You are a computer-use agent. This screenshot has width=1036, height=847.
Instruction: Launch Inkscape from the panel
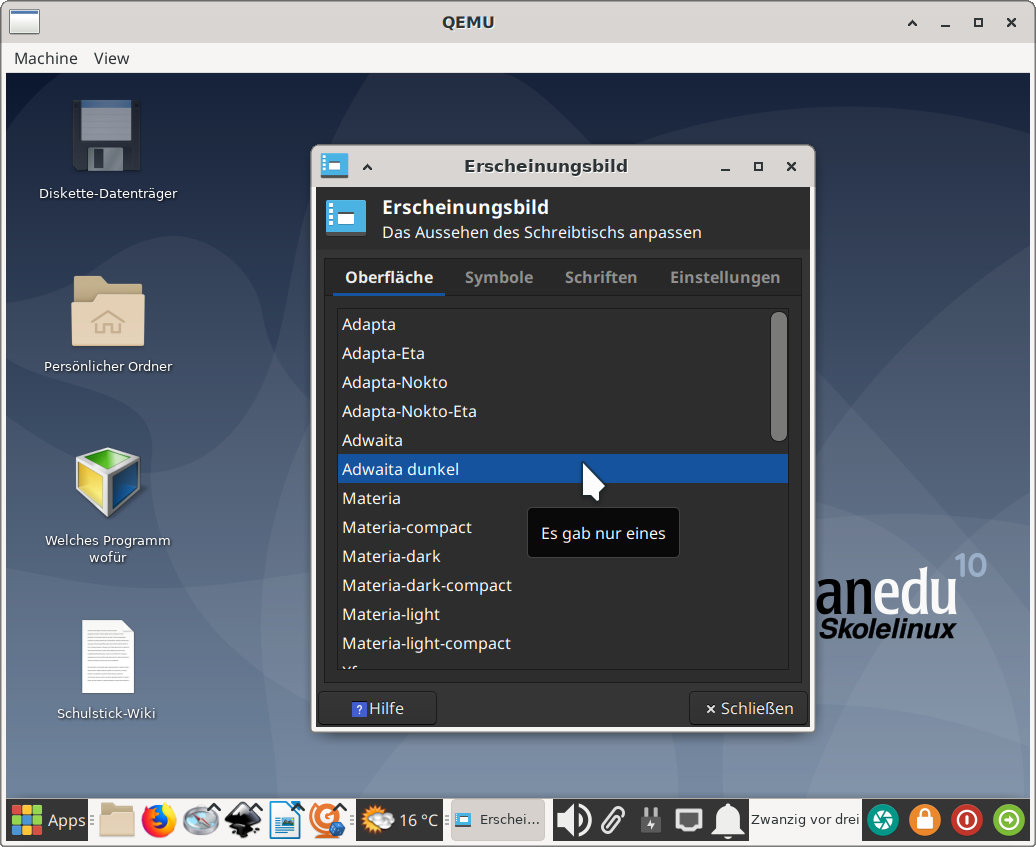[243, 820]
